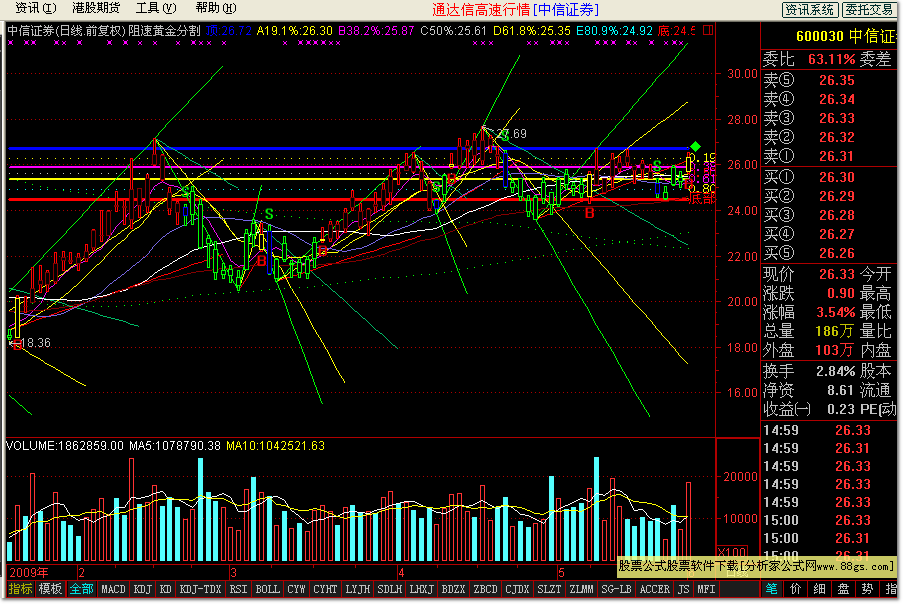Viewport: 904px width, 604px height.
Task: Switch to the KDJ-TDX indicator
Action: 201,589
